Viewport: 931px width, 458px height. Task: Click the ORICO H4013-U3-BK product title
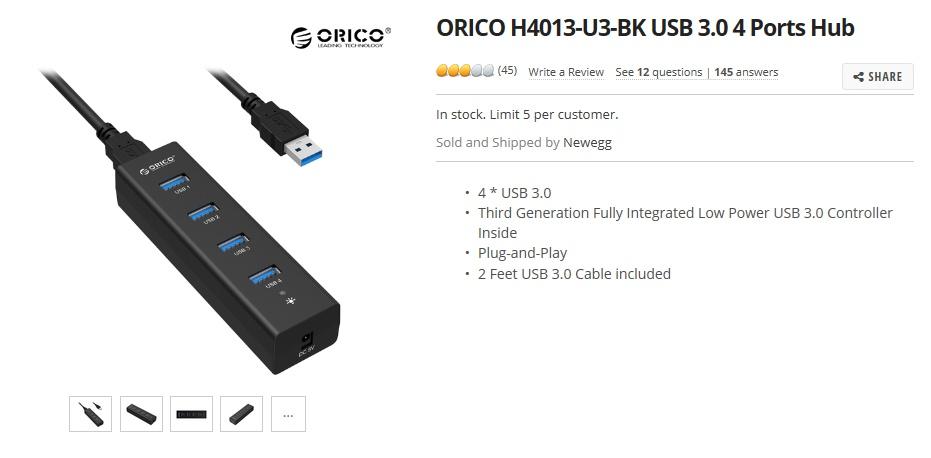645,28
